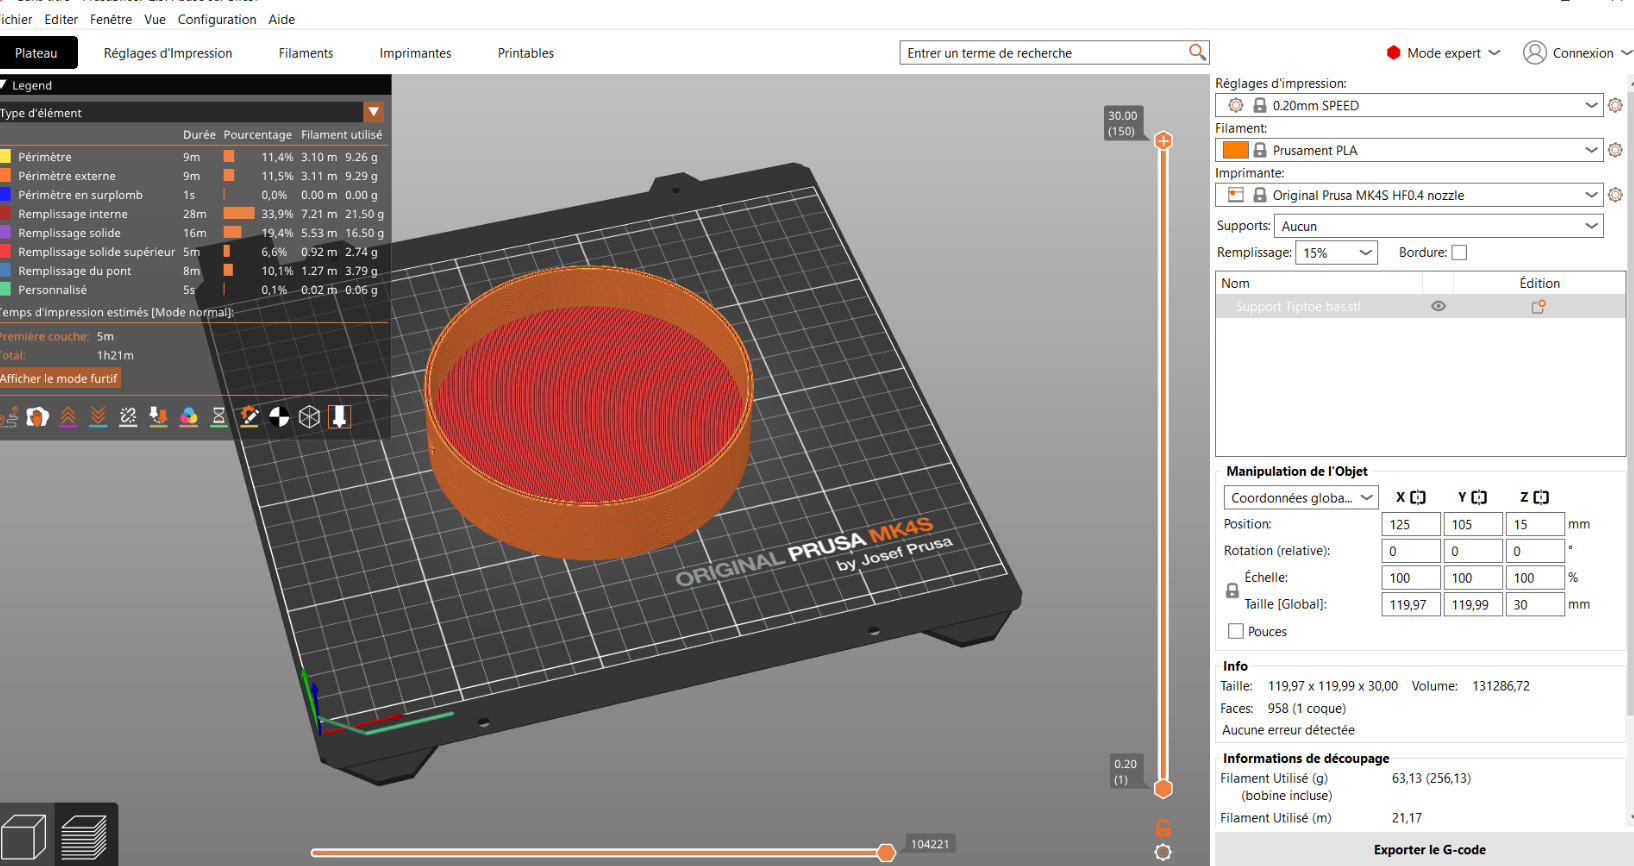
Task: Toggle the retractions double-up-arrow icon
Action: tap(68, 417)
